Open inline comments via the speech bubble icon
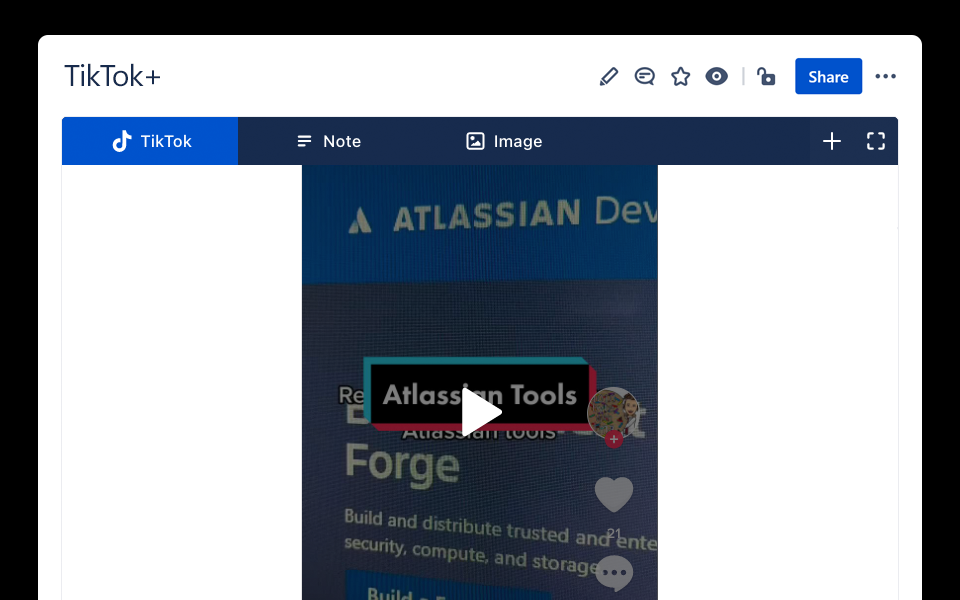960x600 pixels. coord(645,77)
